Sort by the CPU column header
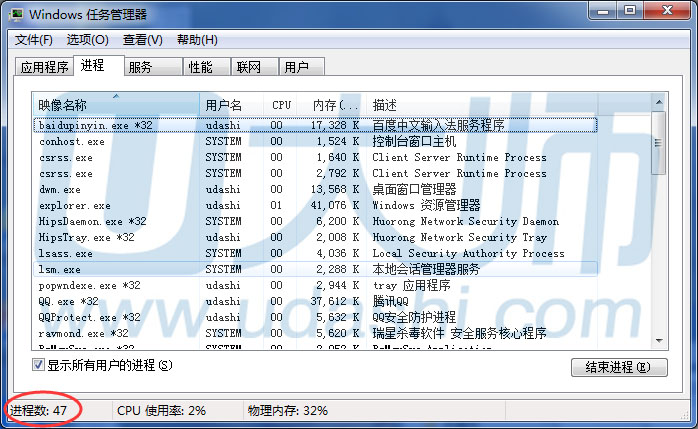Viewport: 698px width, 429px height. (x=282, y=104)
